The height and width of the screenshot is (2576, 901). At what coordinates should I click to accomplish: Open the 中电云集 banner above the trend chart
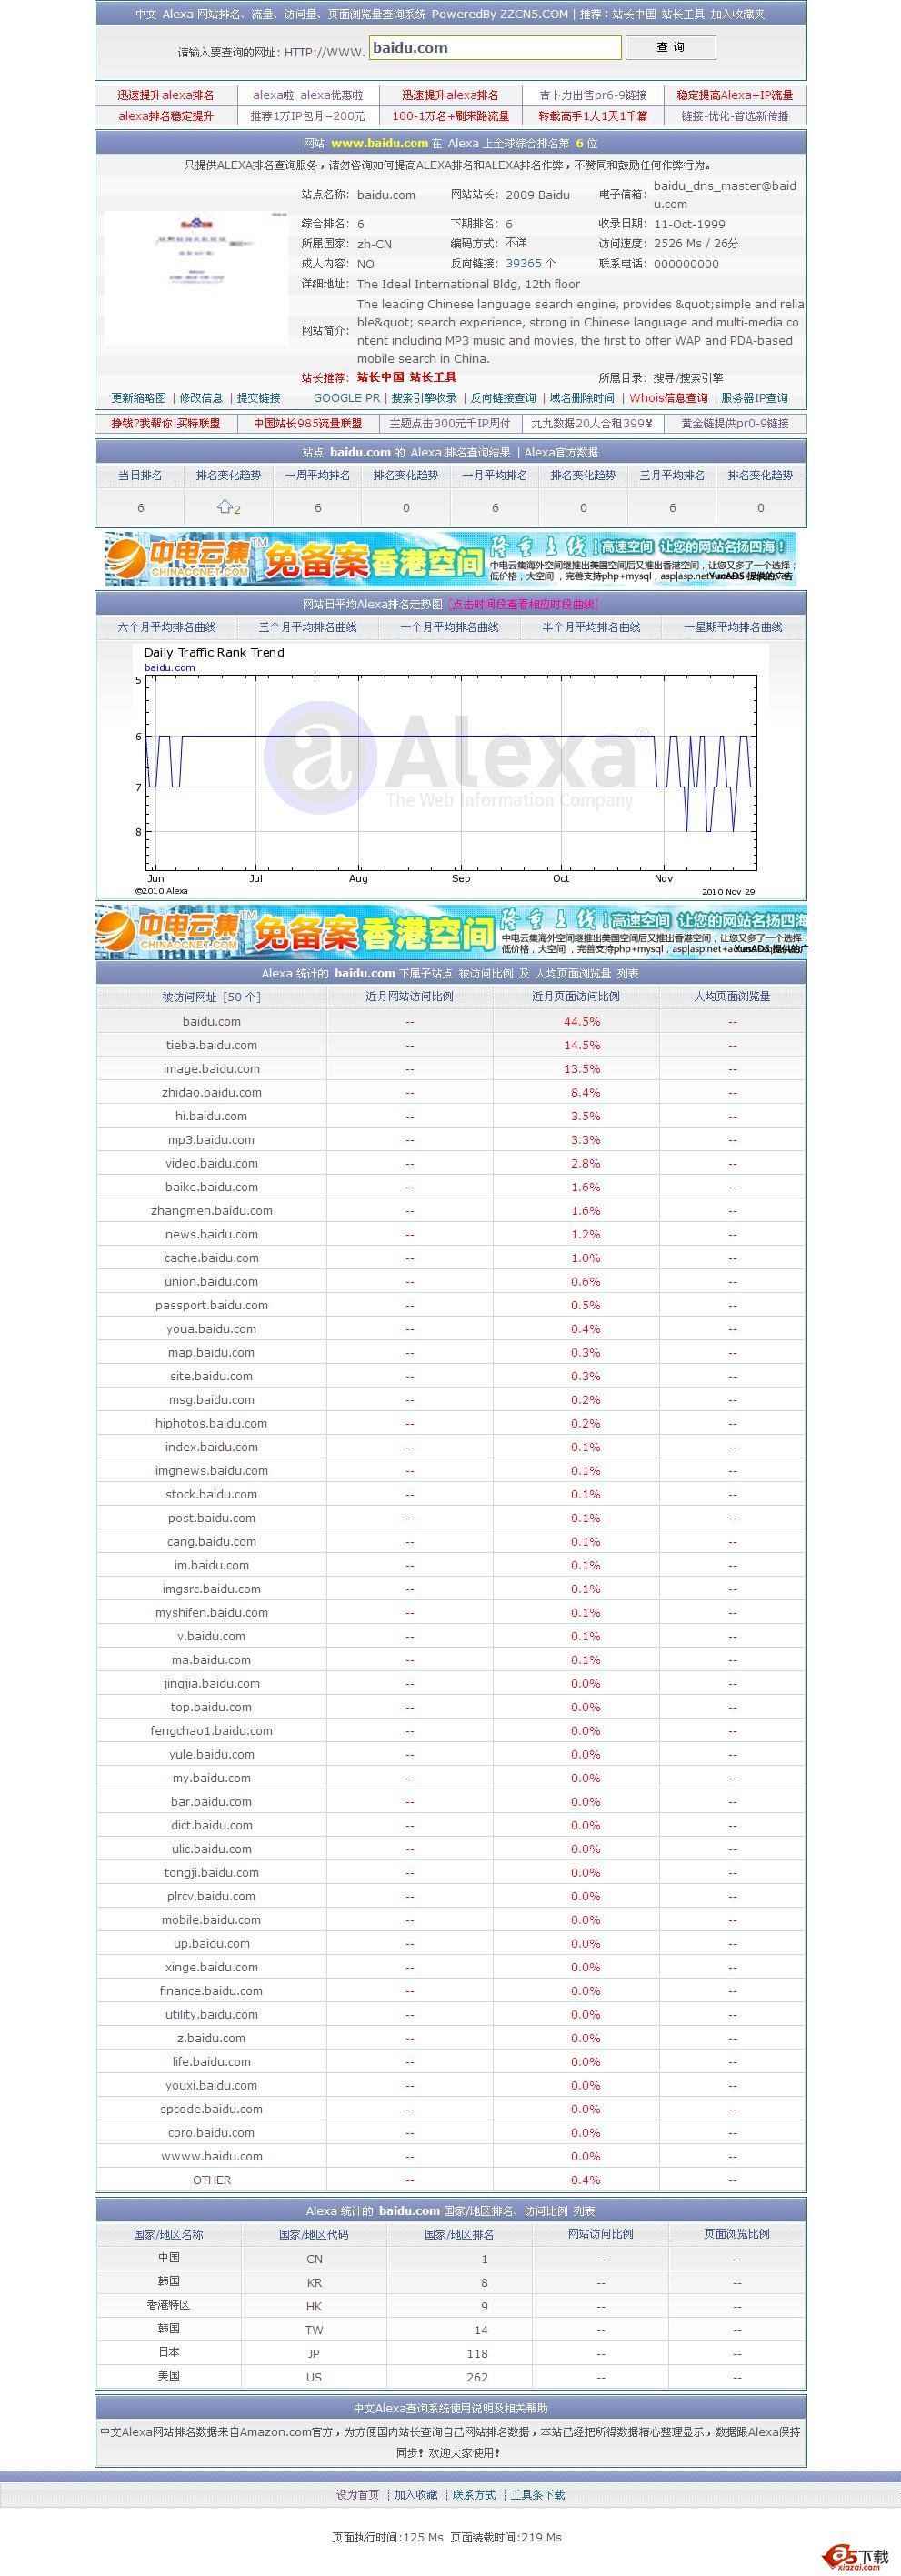[451, 559]
